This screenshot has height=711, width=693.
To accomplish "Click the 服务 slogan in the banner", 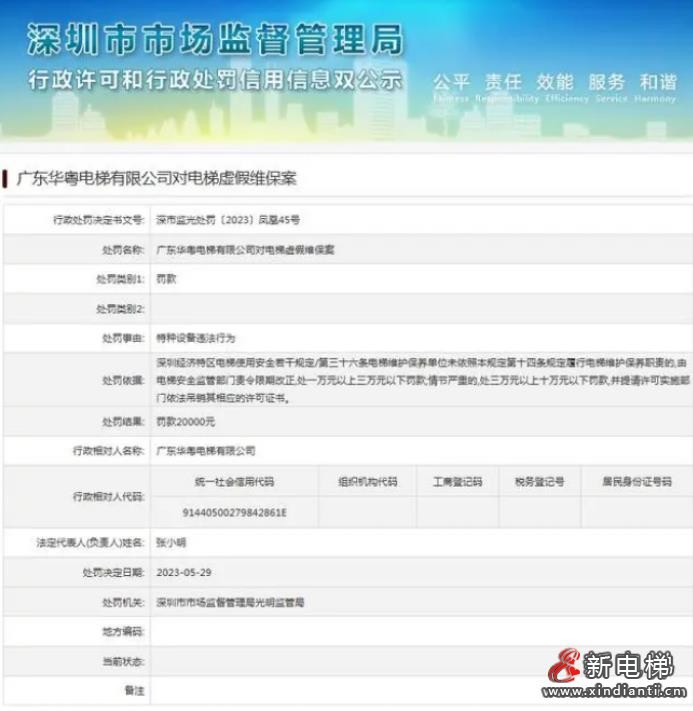I will (x=606, y=83).
